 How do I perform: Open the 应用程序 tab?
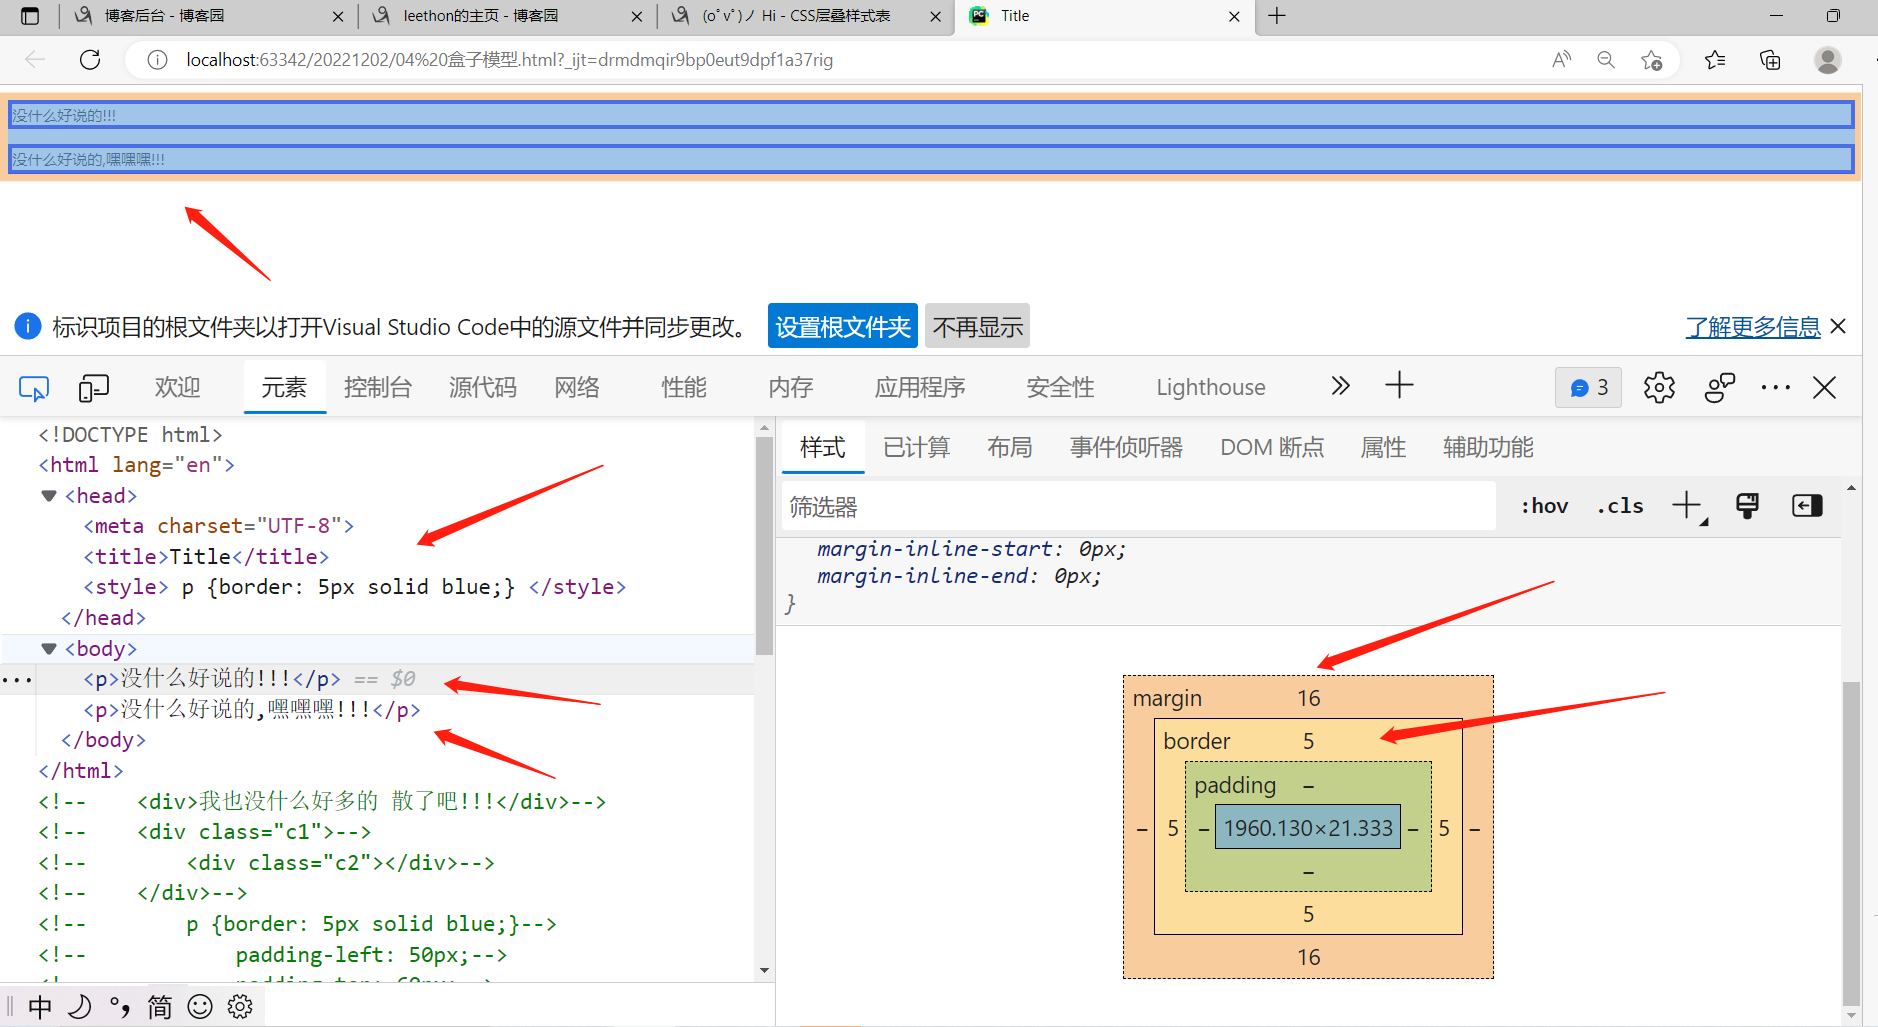[920, 387]
